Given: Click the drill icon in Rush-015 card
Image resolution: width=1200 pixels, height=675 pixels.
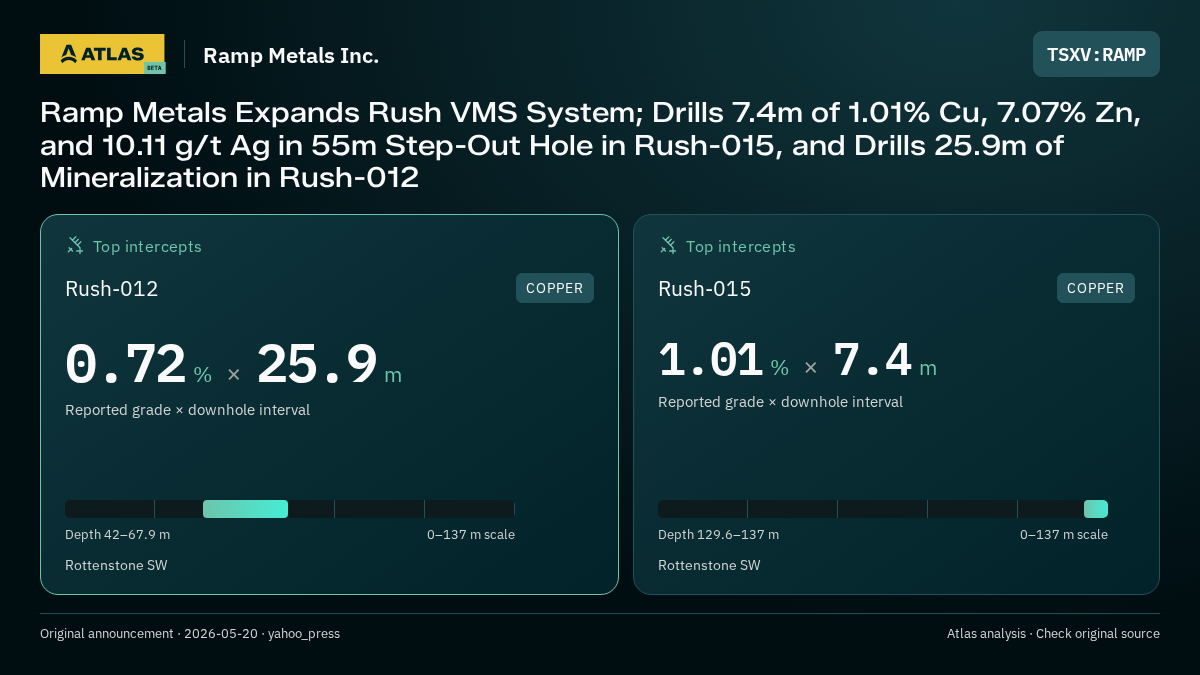Looking at the screenshot, I should (x=668, y=245).
